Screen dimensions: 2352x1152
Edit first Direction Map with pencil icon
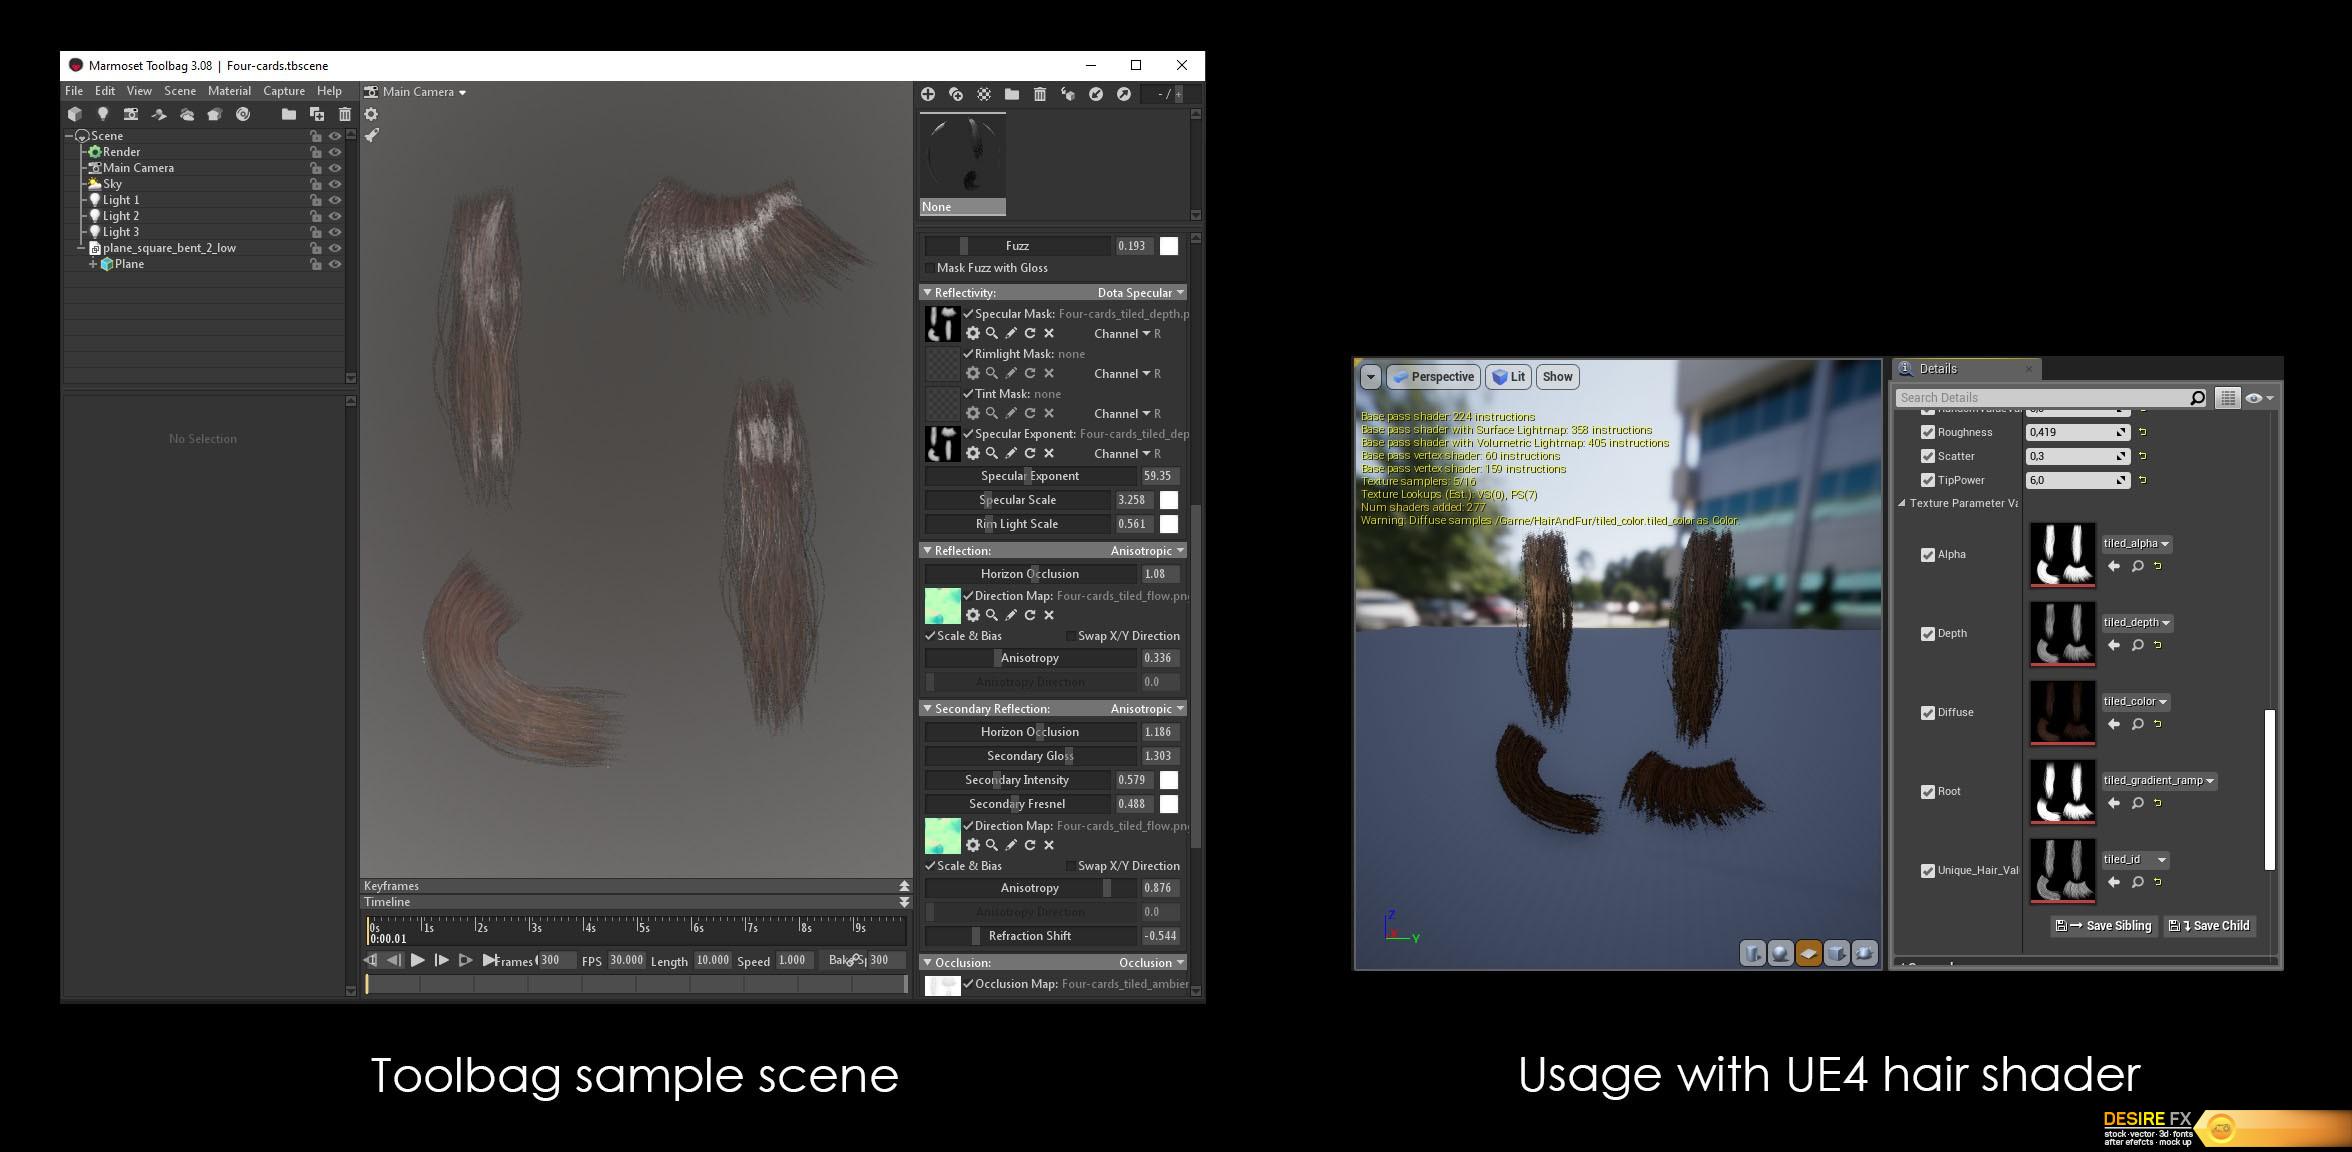[x=1011, y=615]
